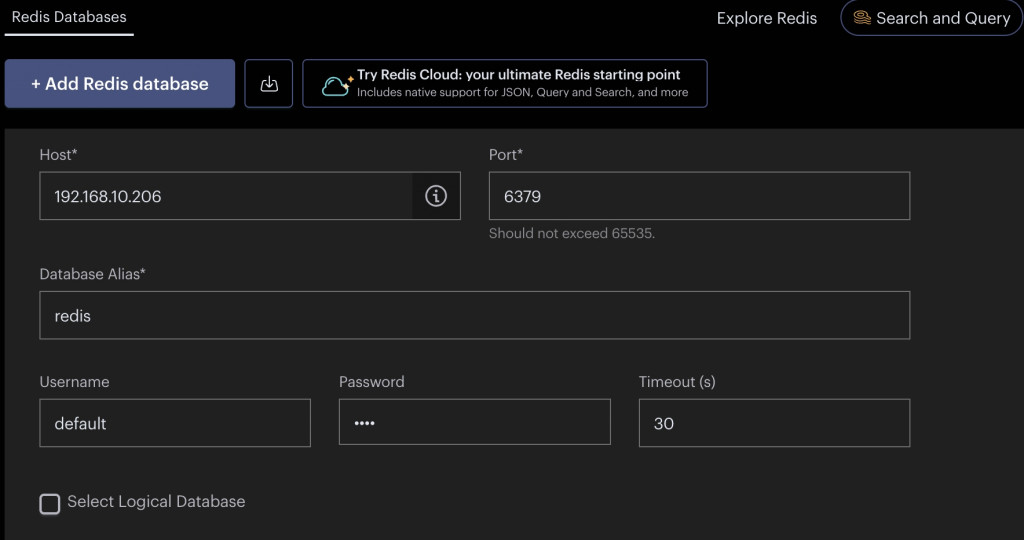This screenshot has height=540, width=1024.
Task: Click into the Port field showing 6379
Action: coord(699,196)
